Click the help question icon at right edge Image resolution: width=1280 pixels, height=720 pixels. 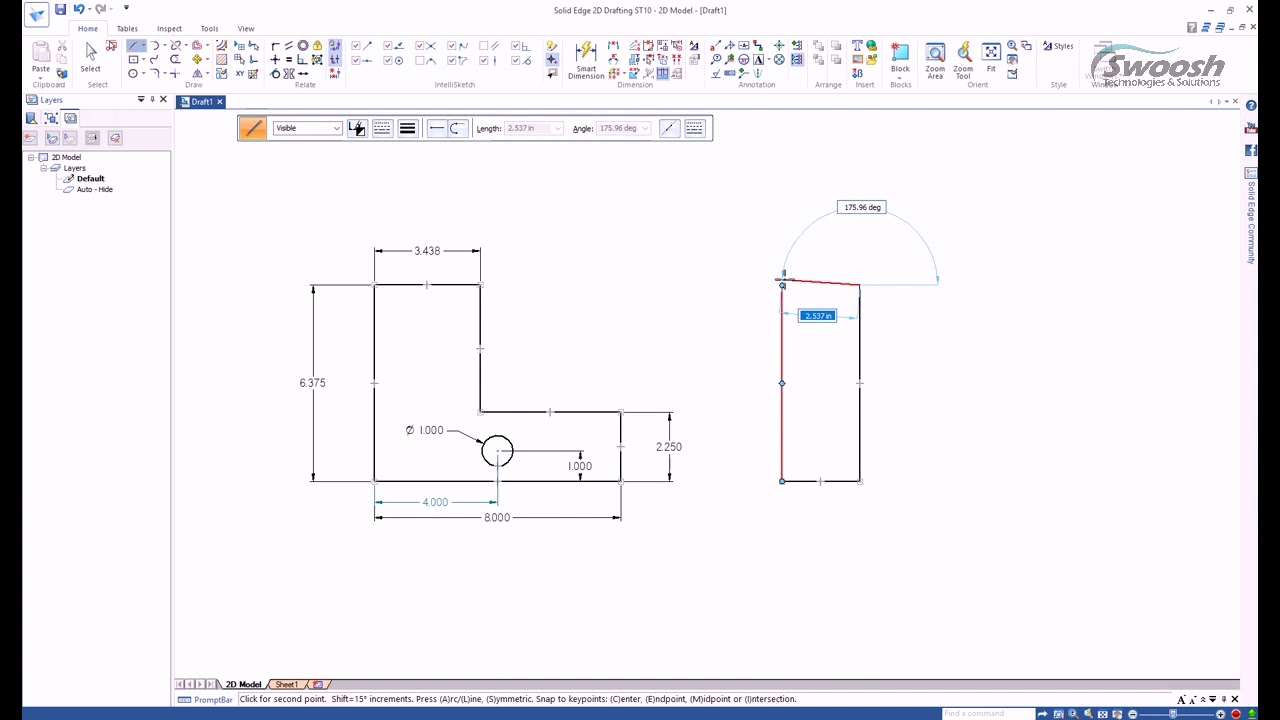coord(1251,106)
